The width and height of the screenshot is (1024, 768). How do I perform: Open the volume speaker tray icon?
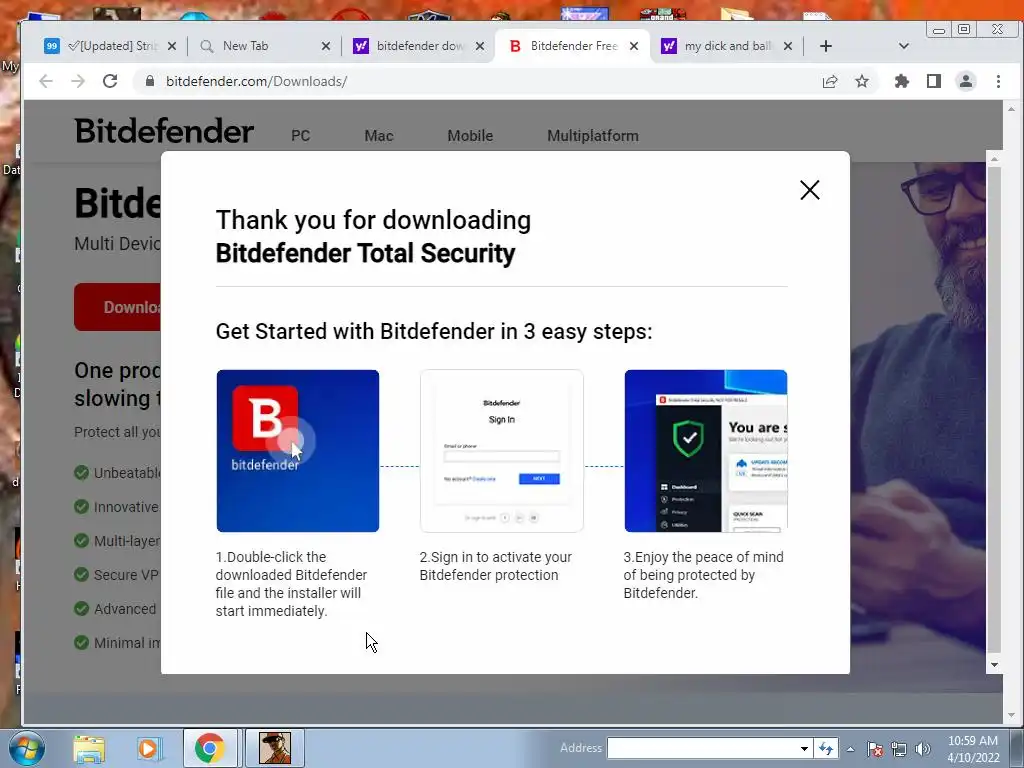(923, 749)
